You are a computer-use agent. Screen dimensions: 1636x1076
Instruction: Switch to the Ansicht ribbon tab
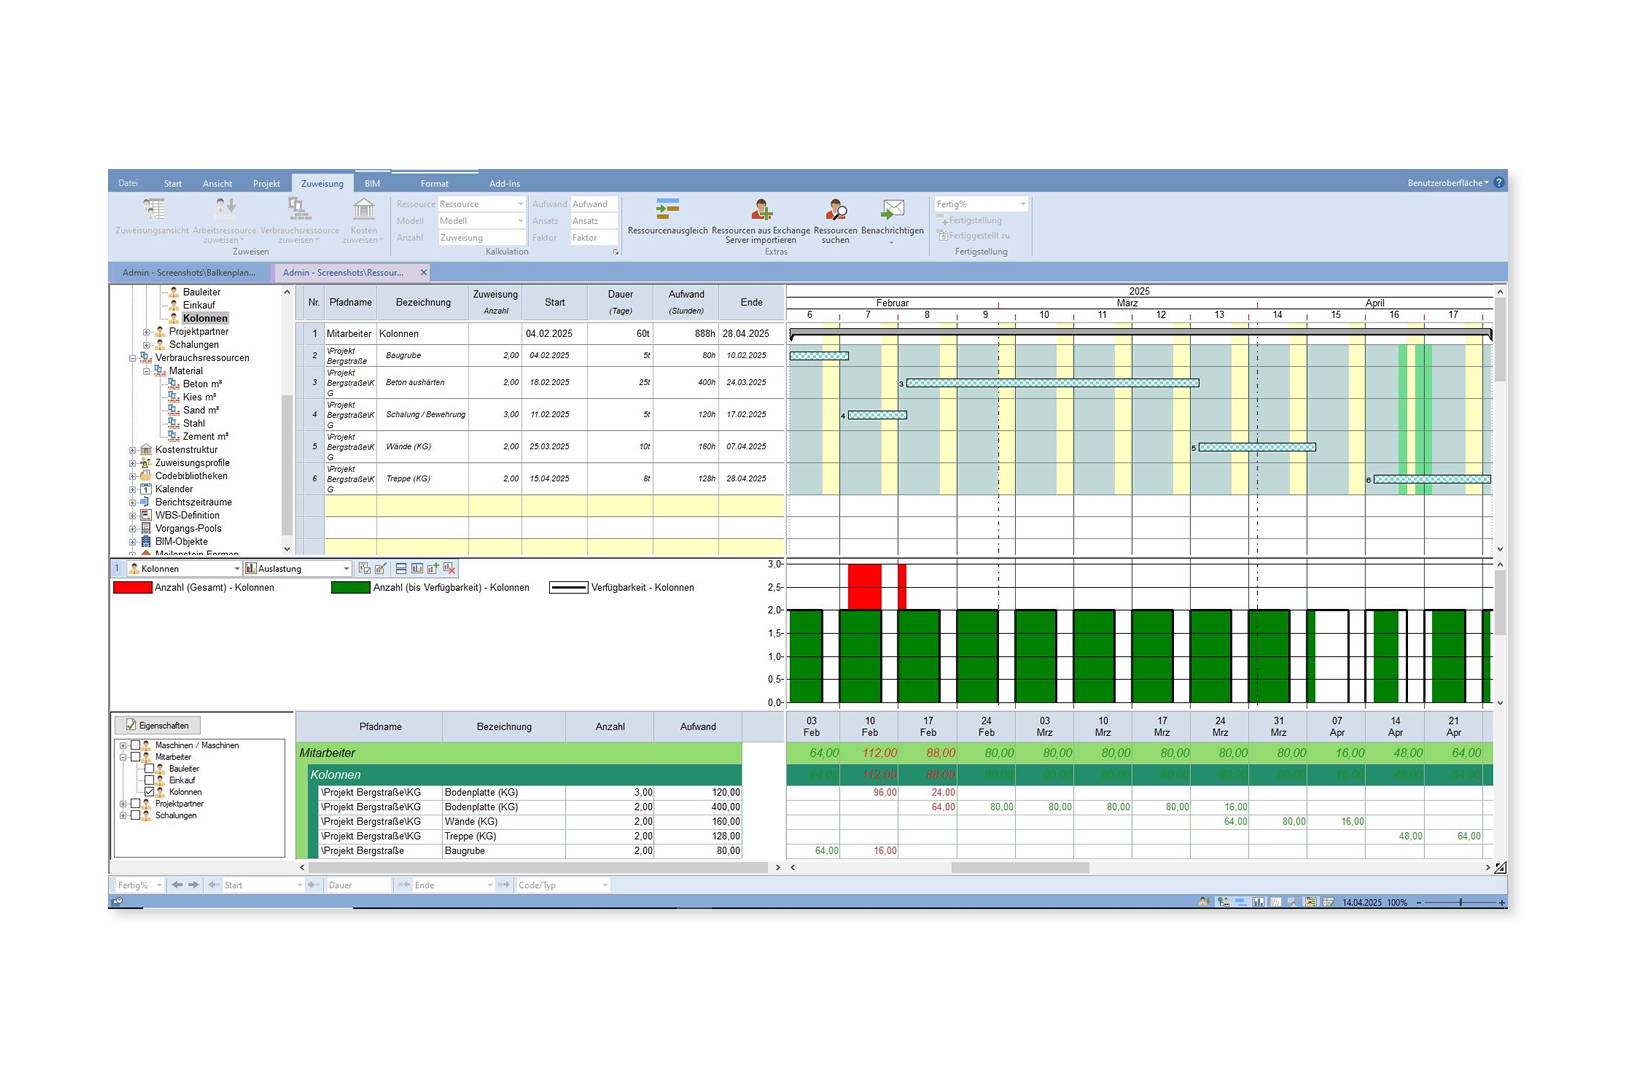217,184
